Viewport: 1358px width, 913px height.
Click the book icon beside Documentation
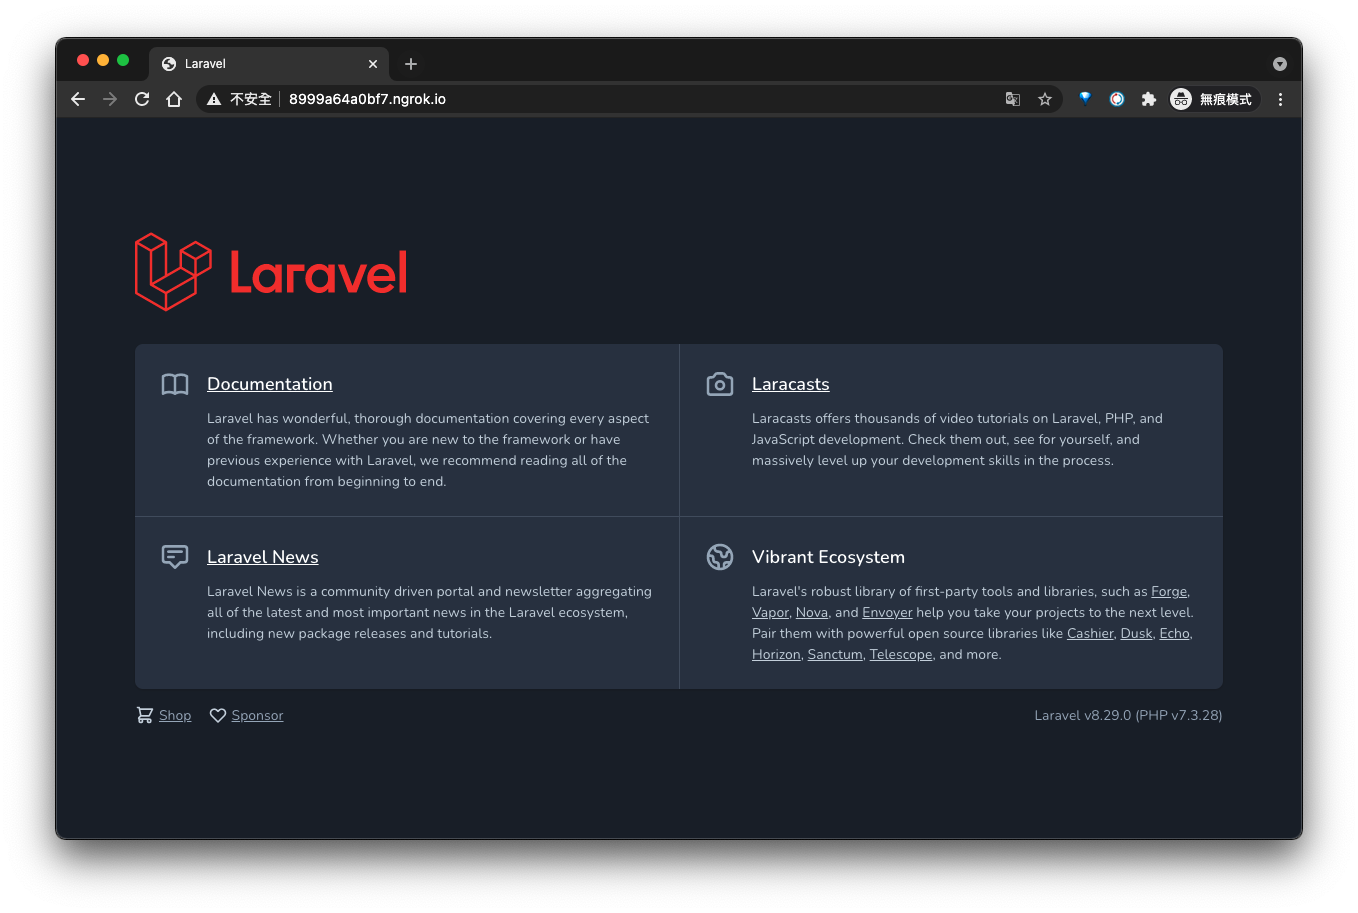[x=175, y=384]
